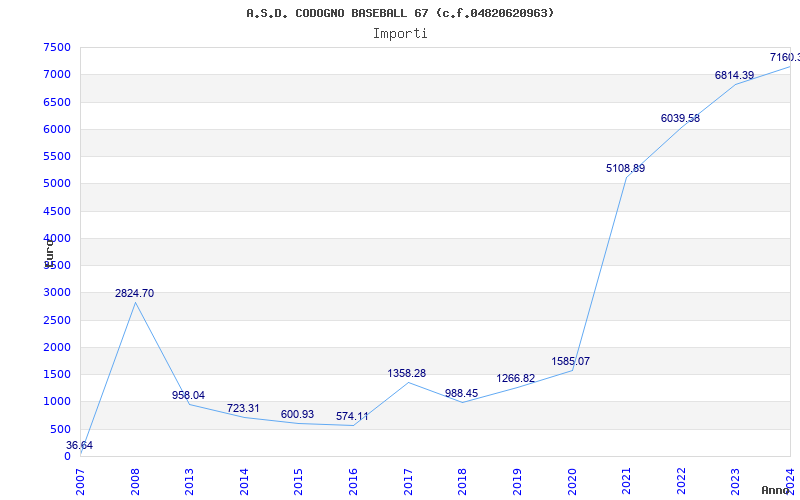Viewport: 800px width, 500px height.
Task: Select the 36.64 value label
Action: pyautogui.click(x=80, y=445)
